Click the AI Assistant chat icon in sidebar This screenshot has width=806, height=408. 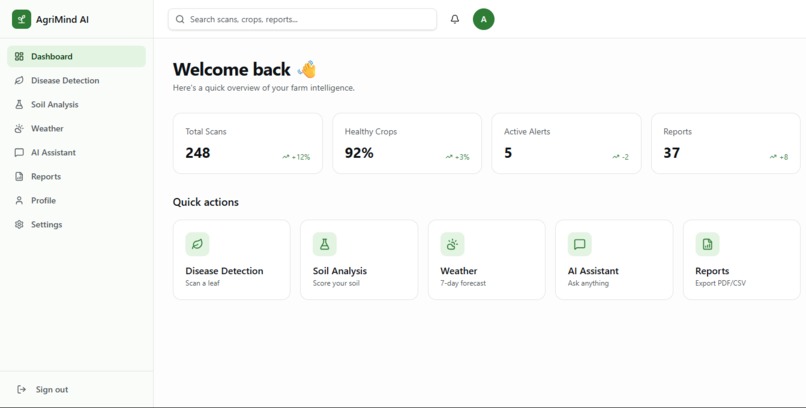[19, 153]
